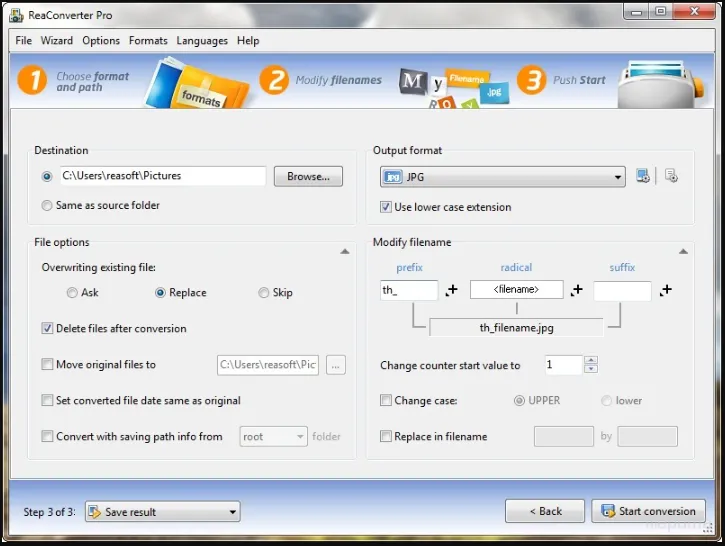Viewport: 725px width, 546px height.
Task: Enable Change case checkbox
Action: pos(386,400)
